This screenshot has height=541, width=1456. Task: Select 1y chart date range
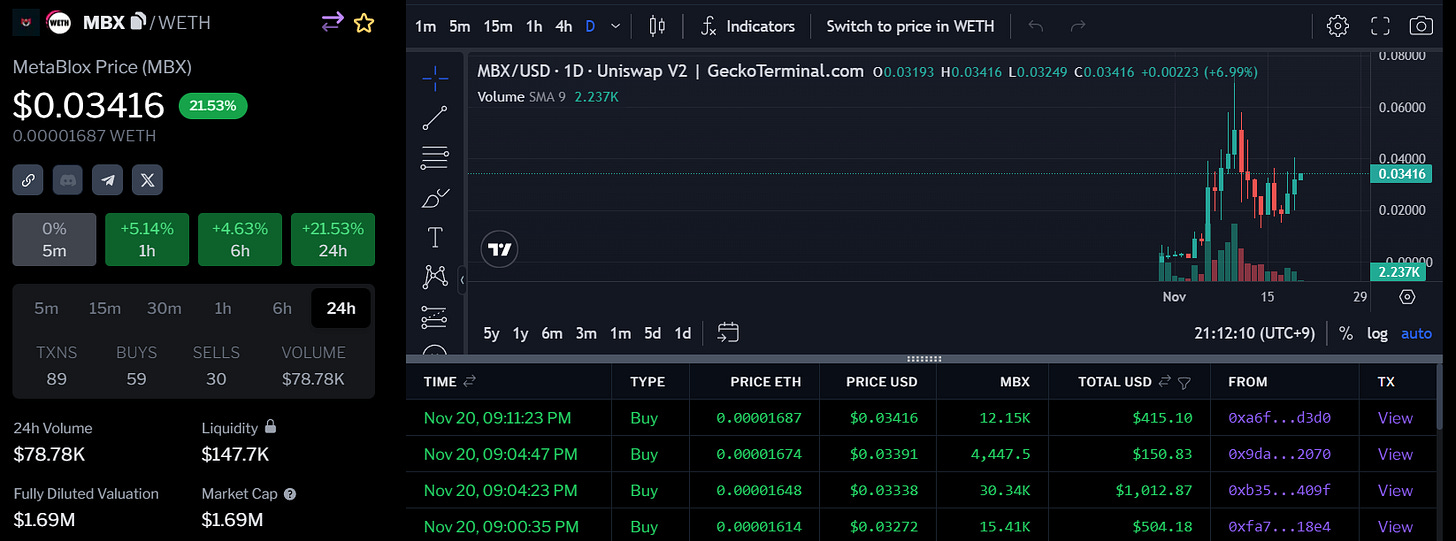click(x=520, y=333)
